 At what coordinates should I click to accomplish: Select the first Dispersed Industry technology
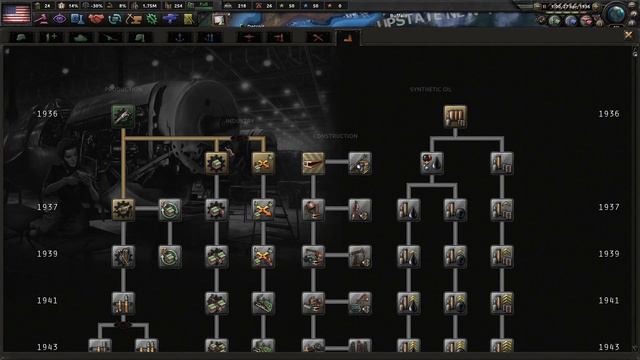pyautogui.click(x=263, y=163)
